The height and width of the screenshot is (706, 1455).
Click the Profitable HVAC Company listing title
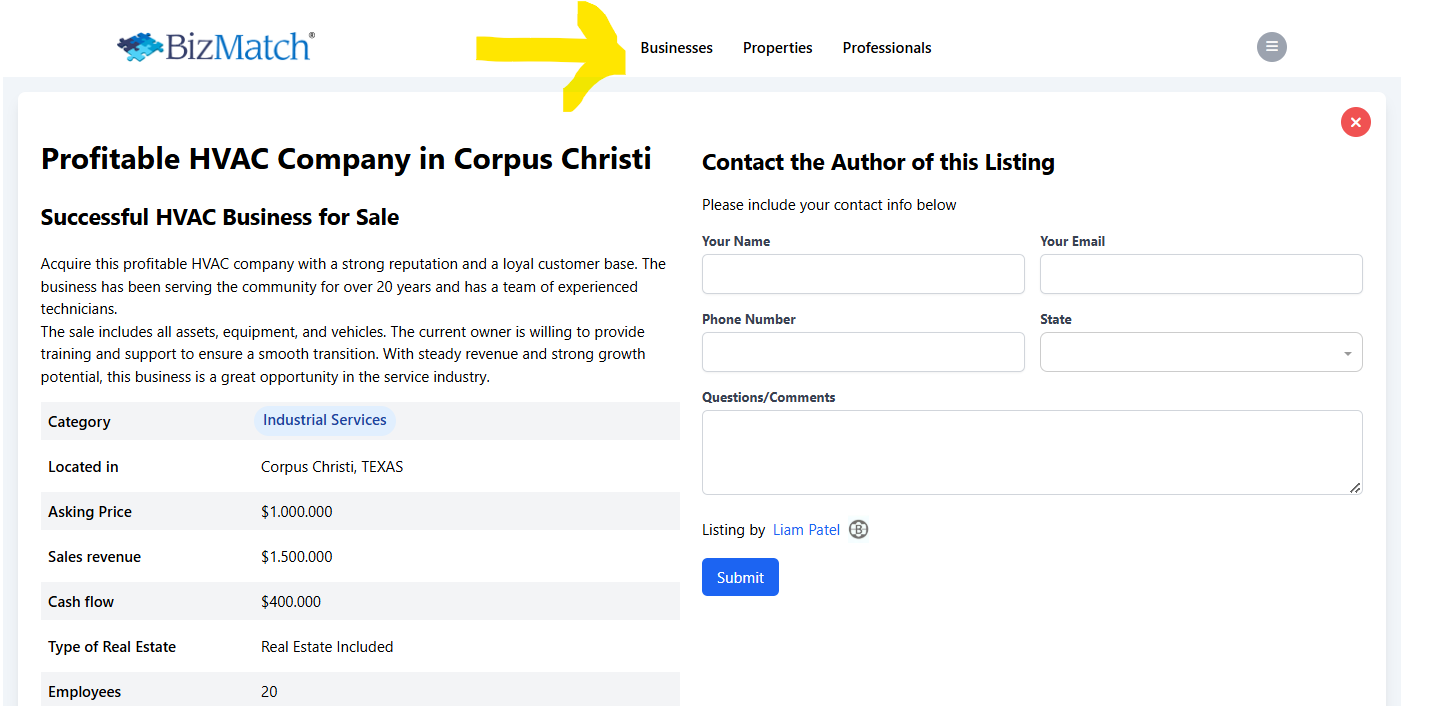[346, 159]
